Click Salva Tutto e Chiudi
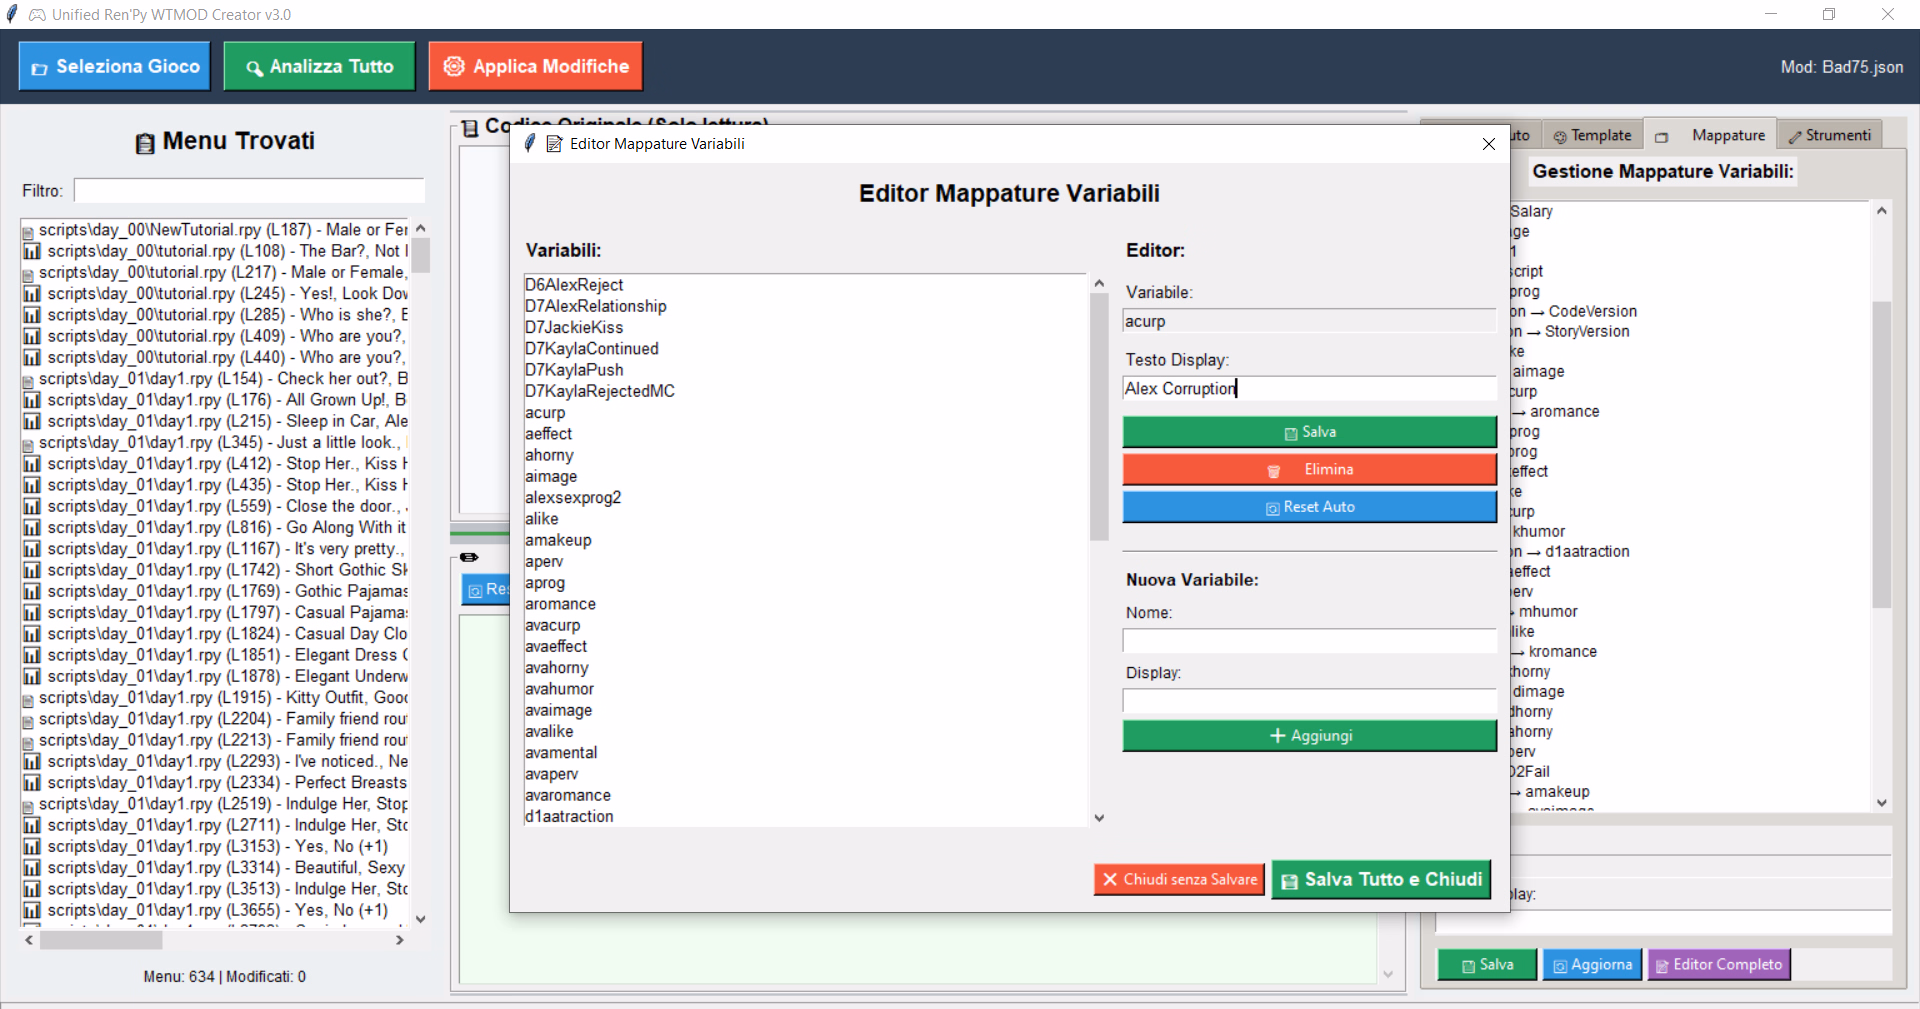The height and width of the screenshot is (1009, 1920). tap(1381, 880)
